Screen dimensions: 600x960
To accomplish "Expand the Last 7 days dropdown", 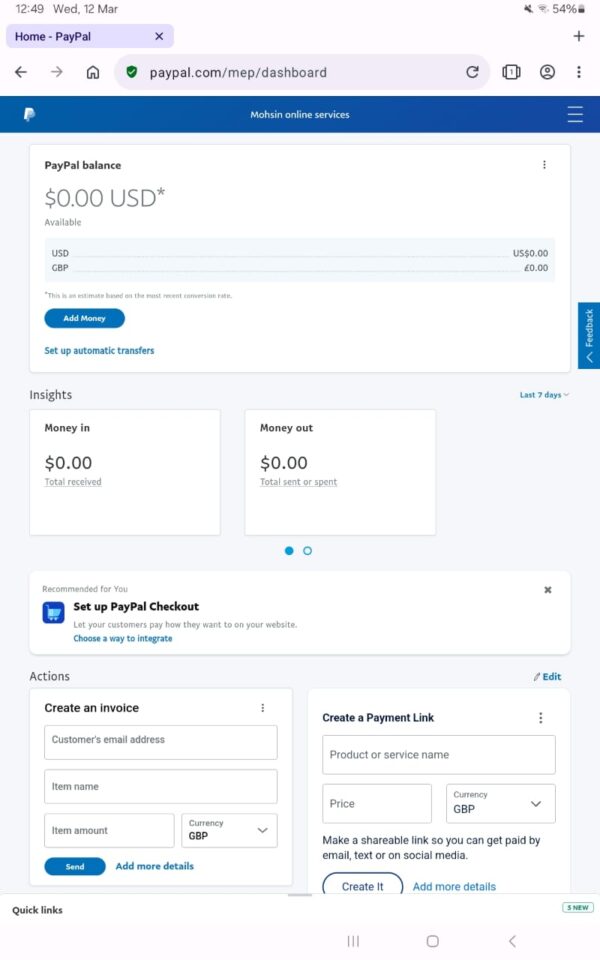I will [x=544, y=395].
